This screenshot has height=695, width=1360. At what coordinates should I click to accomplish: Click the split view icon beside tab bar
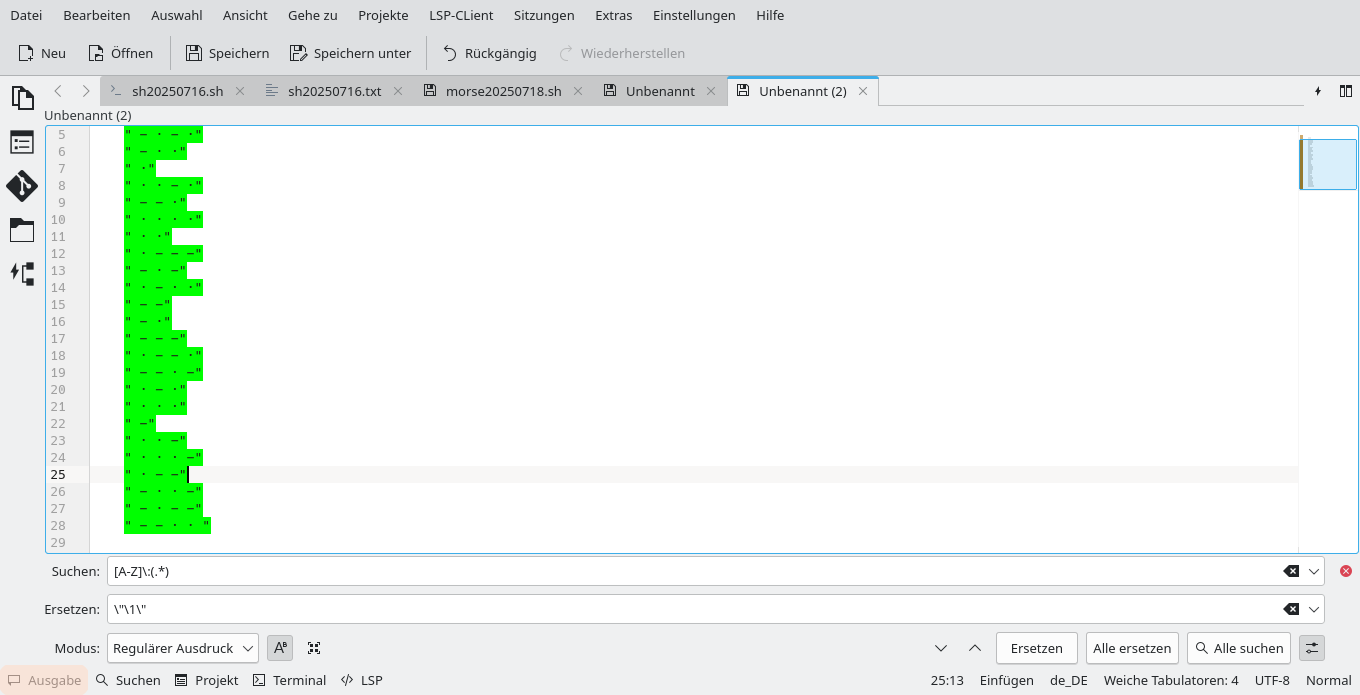1346,90
